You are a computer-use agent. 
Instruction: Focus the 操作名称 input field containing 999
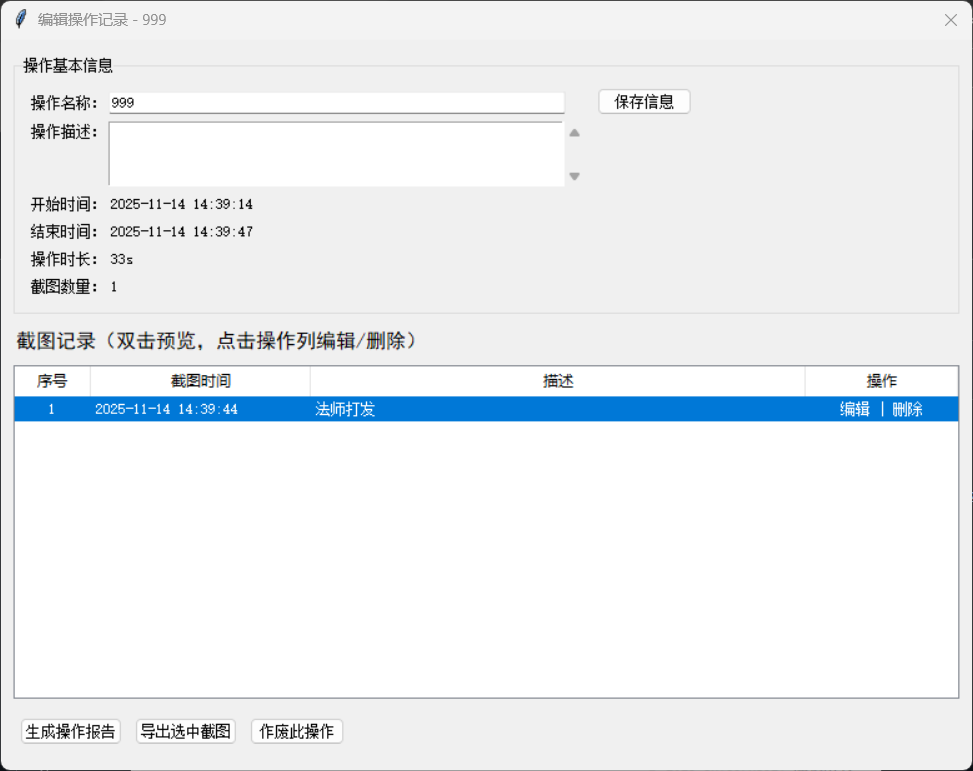pos(337,102)
